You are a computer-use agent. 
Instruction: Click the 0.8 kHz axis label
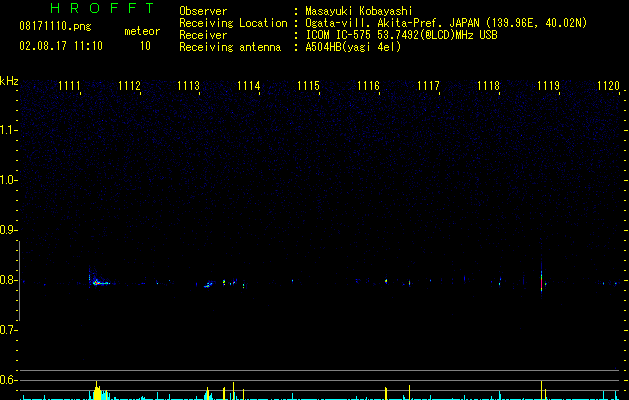(x=8, y=280)
